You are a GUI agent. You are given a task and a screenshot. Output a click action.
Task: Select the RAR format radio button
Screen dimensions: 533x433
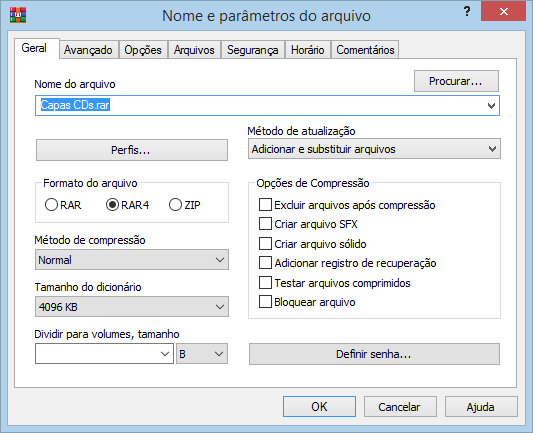pos(51,205)
